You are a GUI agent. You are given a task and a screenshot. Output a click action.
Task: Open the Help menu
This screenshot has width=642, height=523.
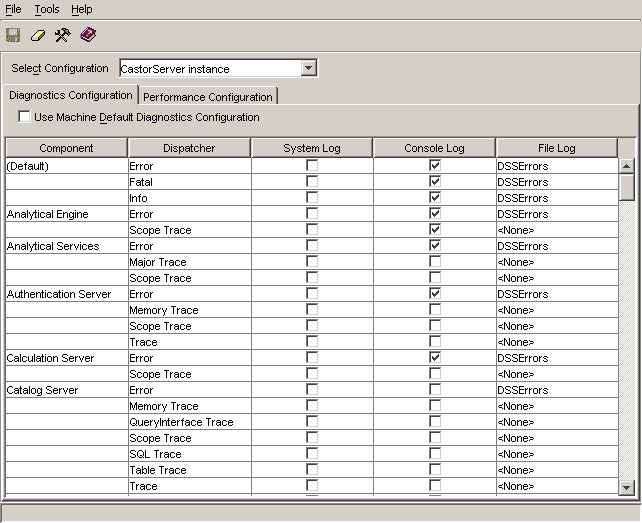pos(82,9)
